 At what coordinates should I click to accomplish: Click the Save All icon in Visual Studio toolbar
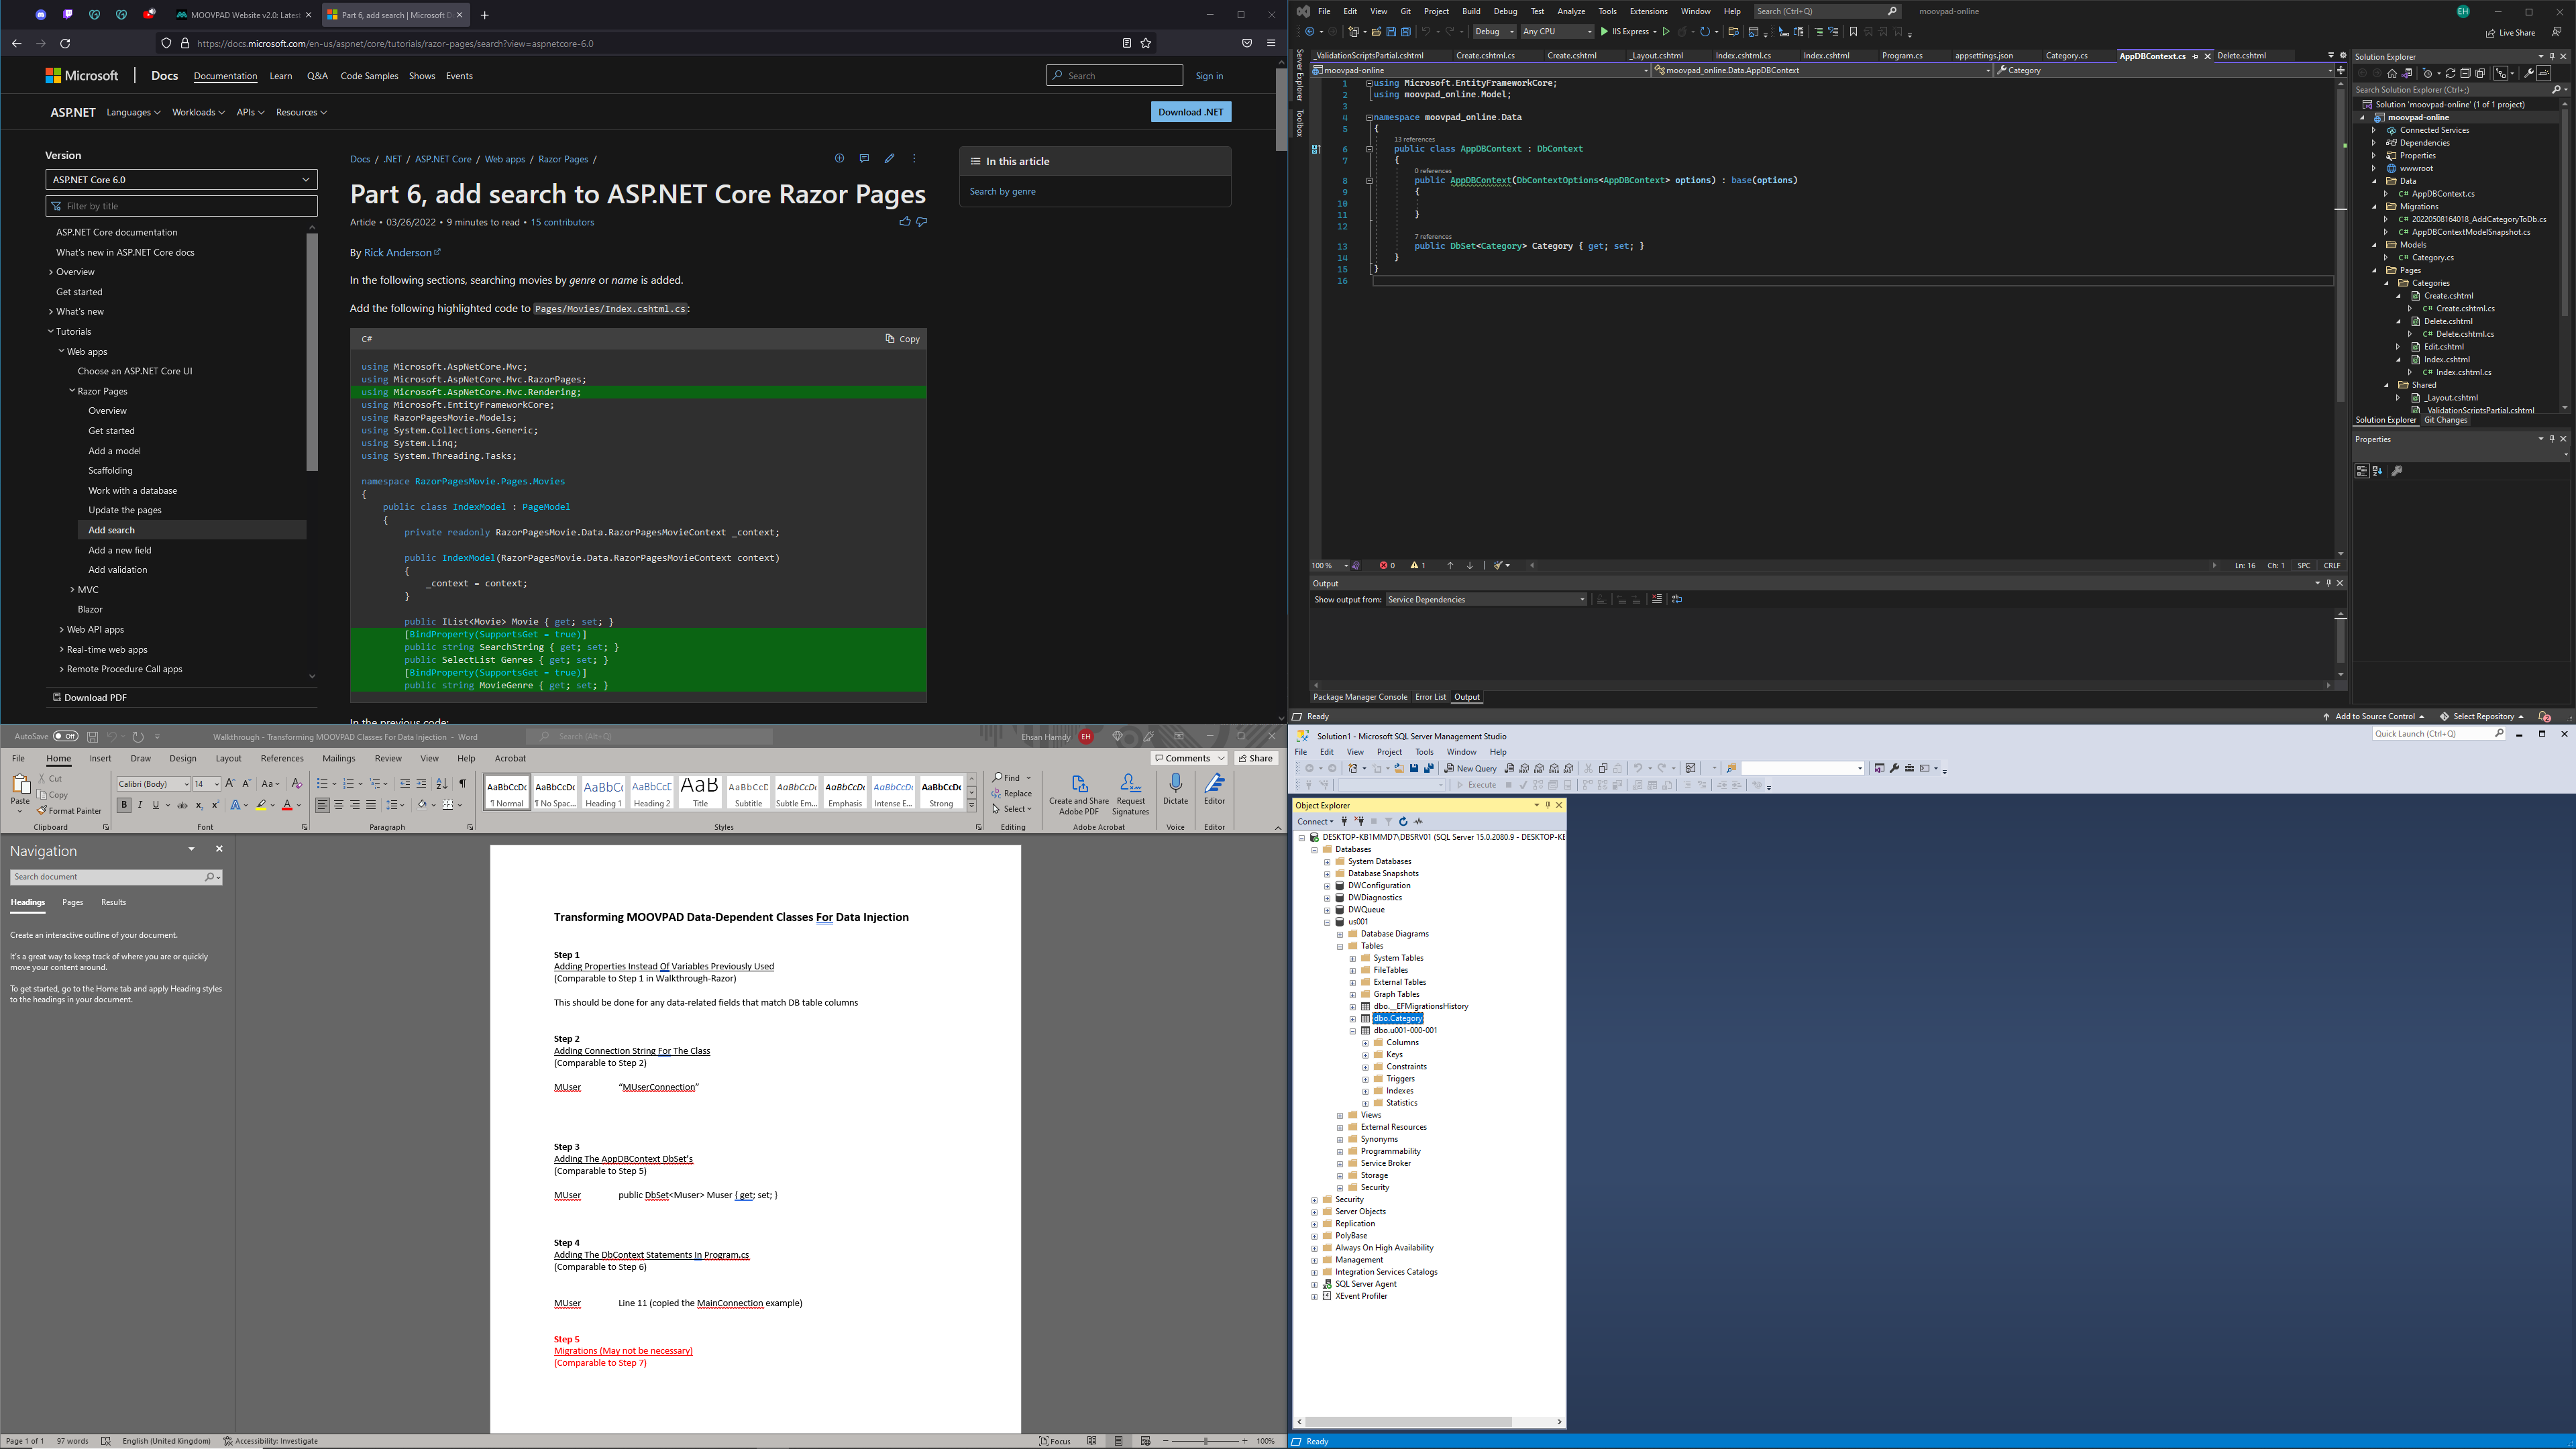tap(1405, 32)
